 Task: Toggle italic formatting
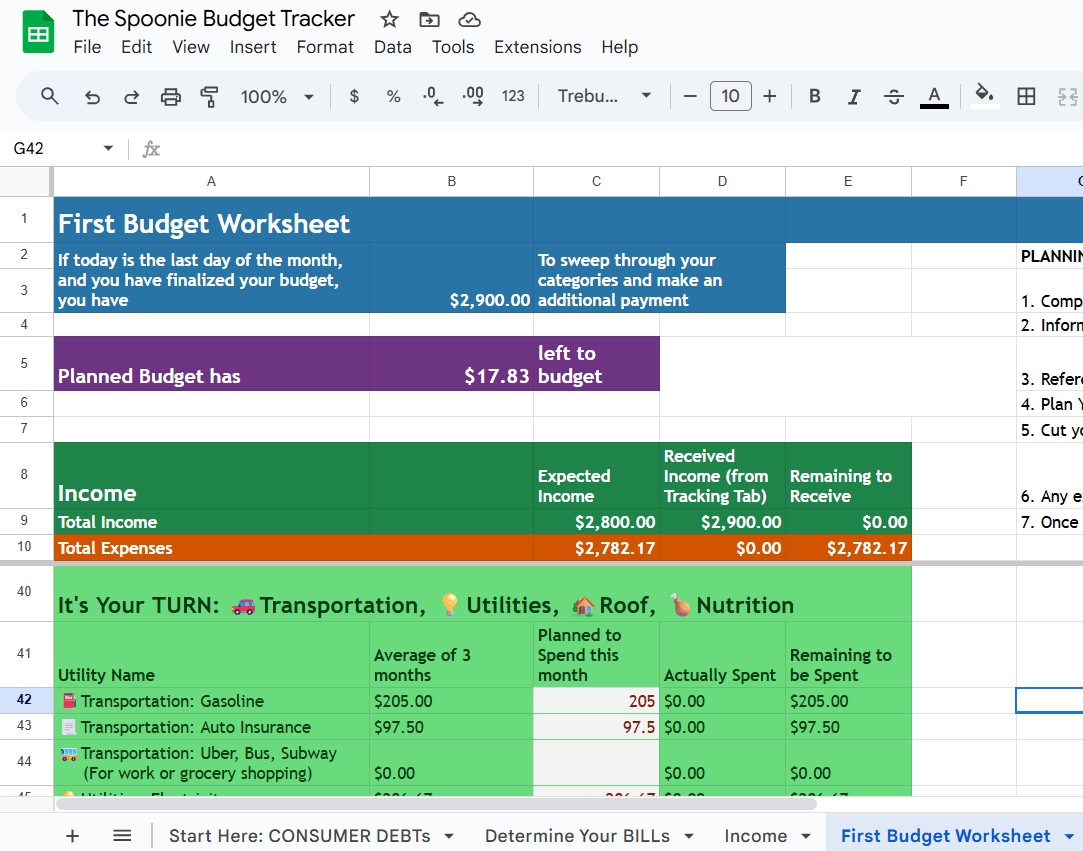coord(854,96)
